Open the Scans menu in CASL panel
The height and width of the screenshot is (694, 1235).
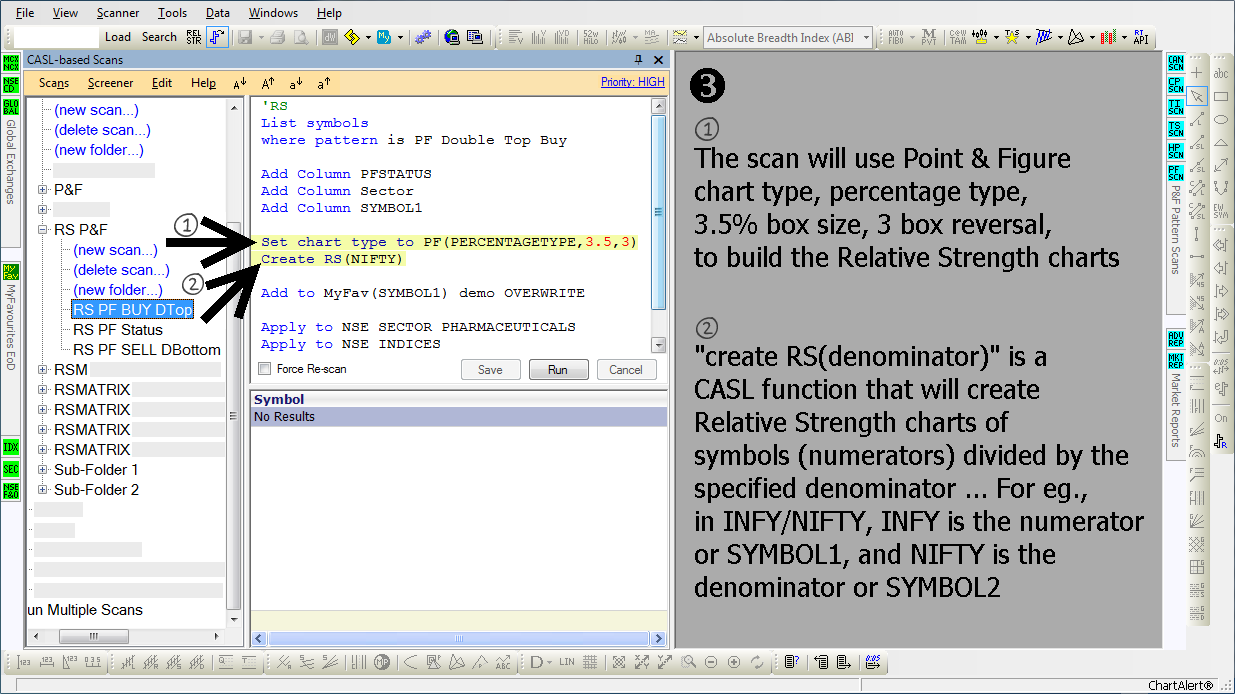point(54,84)
